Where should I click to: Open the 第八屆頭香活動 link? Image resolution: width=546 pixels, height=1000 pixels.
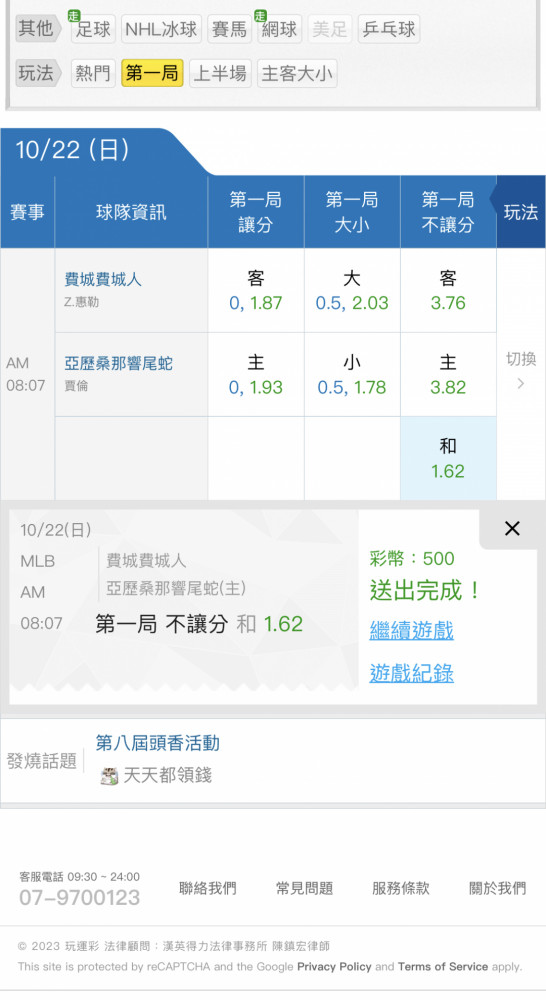click(x=158, y=743)
